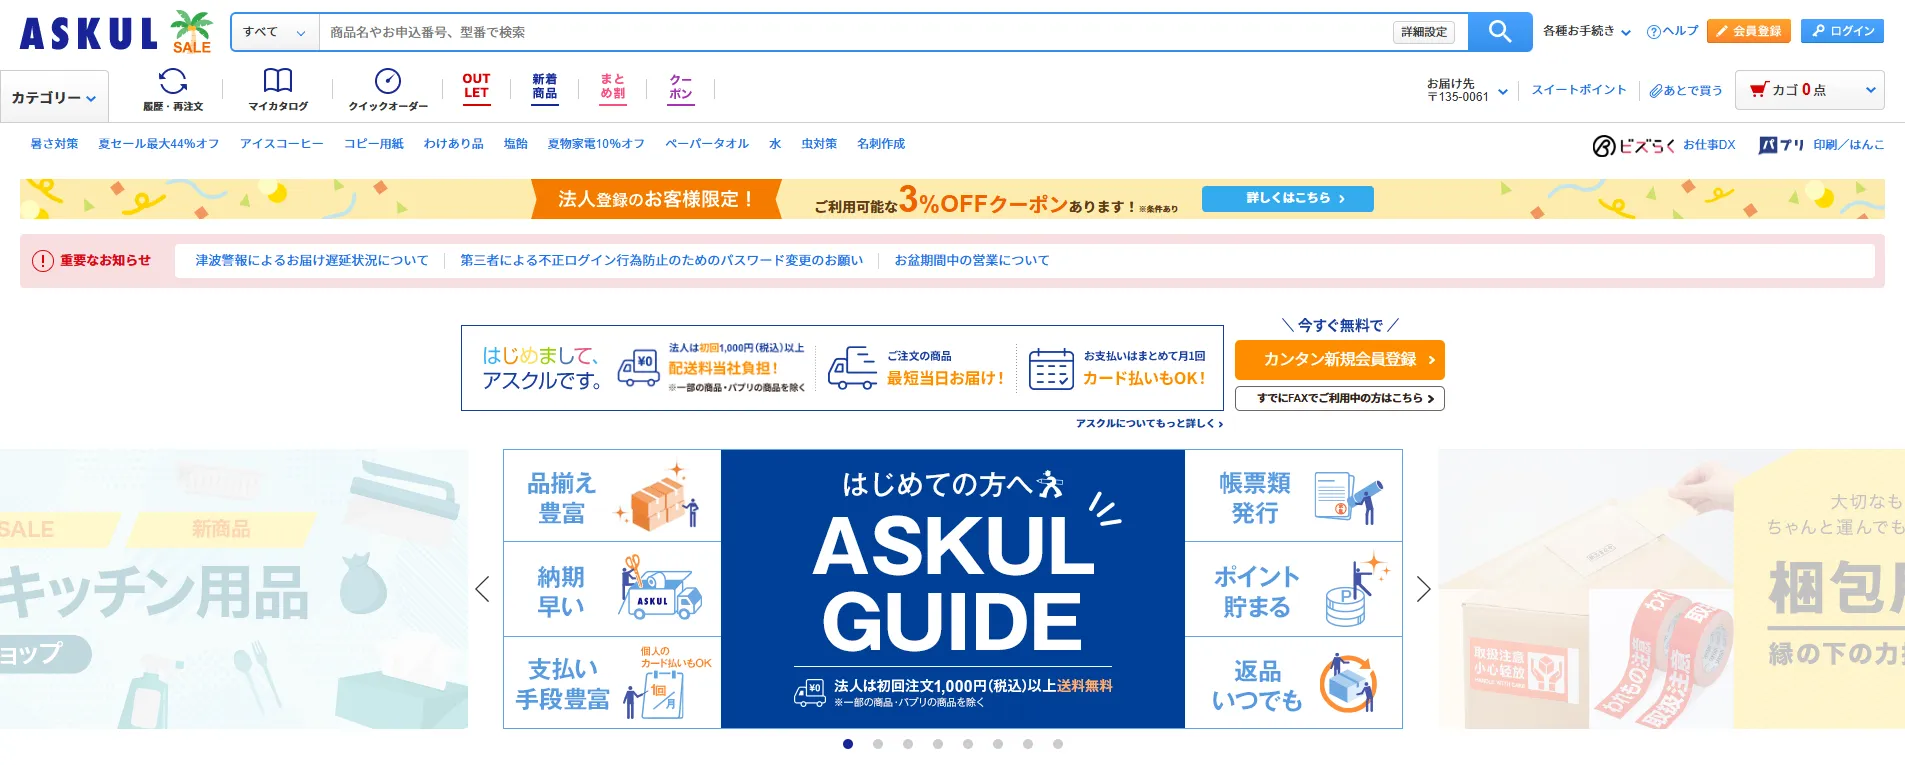This screenshot has height=765, width=1905.
Task: Open the 水 link
Action: pos(775,144)
